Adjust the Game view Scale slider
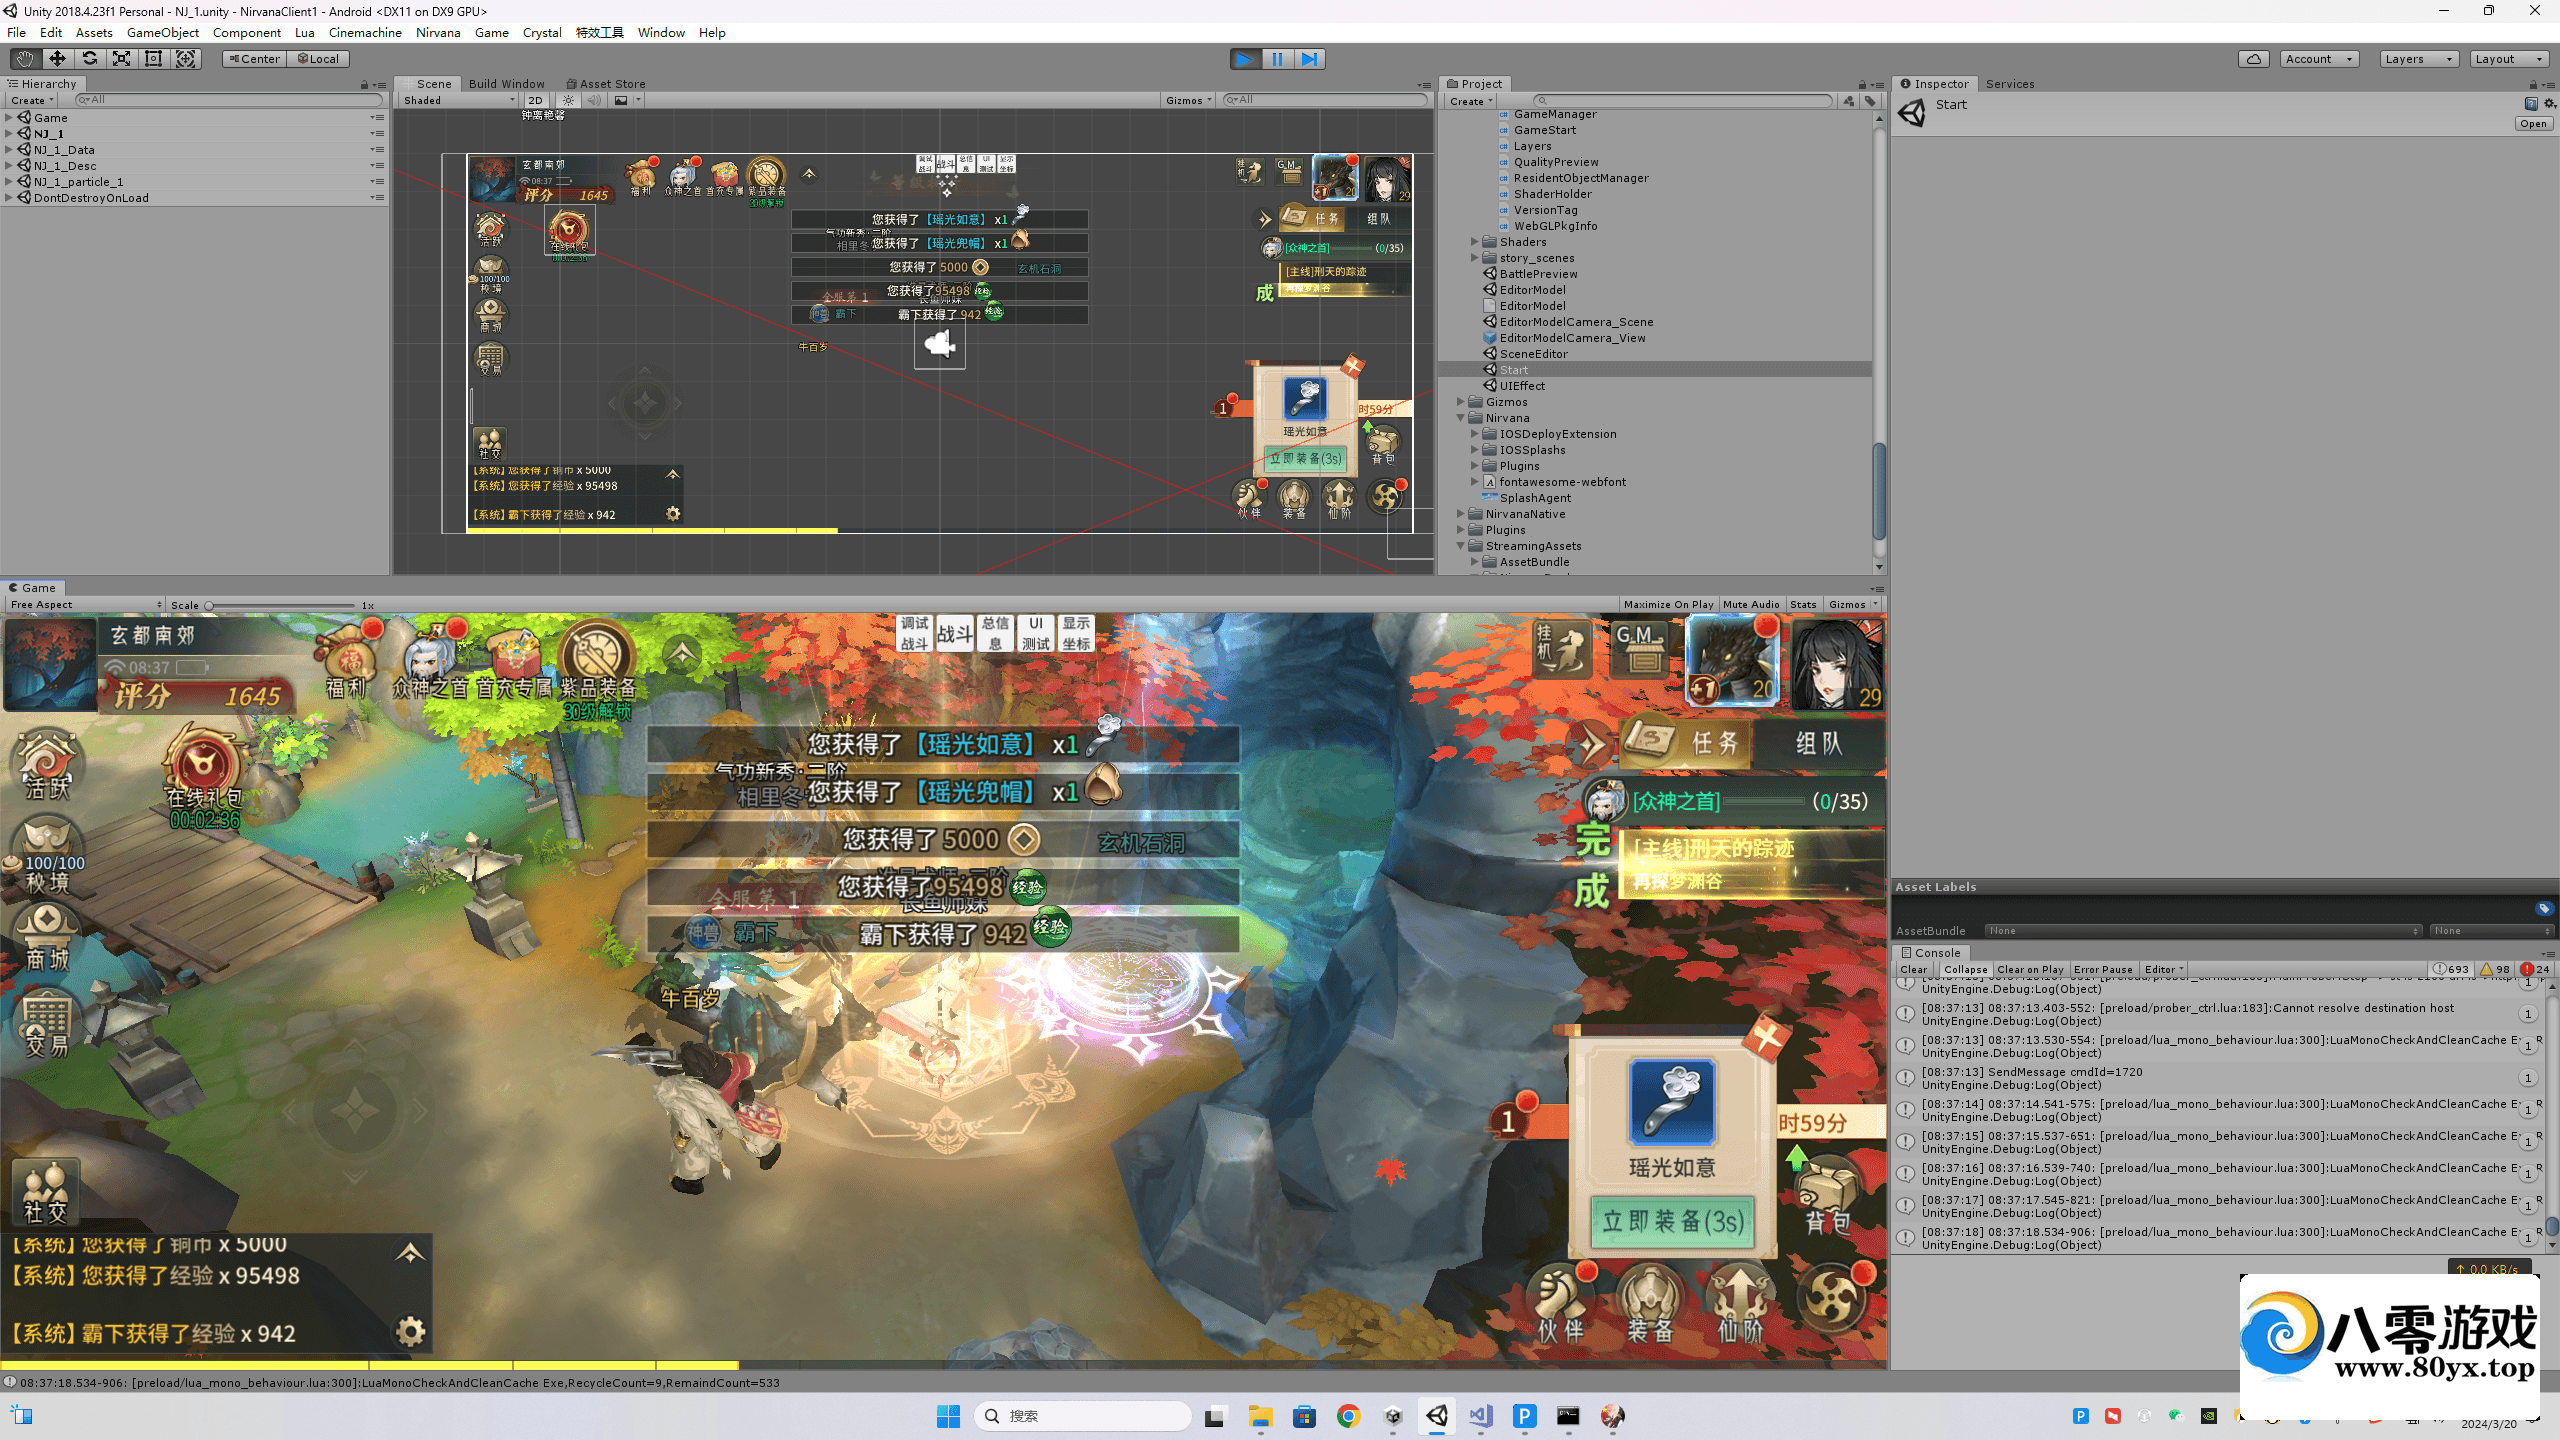The height and width of the screenshot is (1440, 2560). pyautogui.click(x=280, y=605)
